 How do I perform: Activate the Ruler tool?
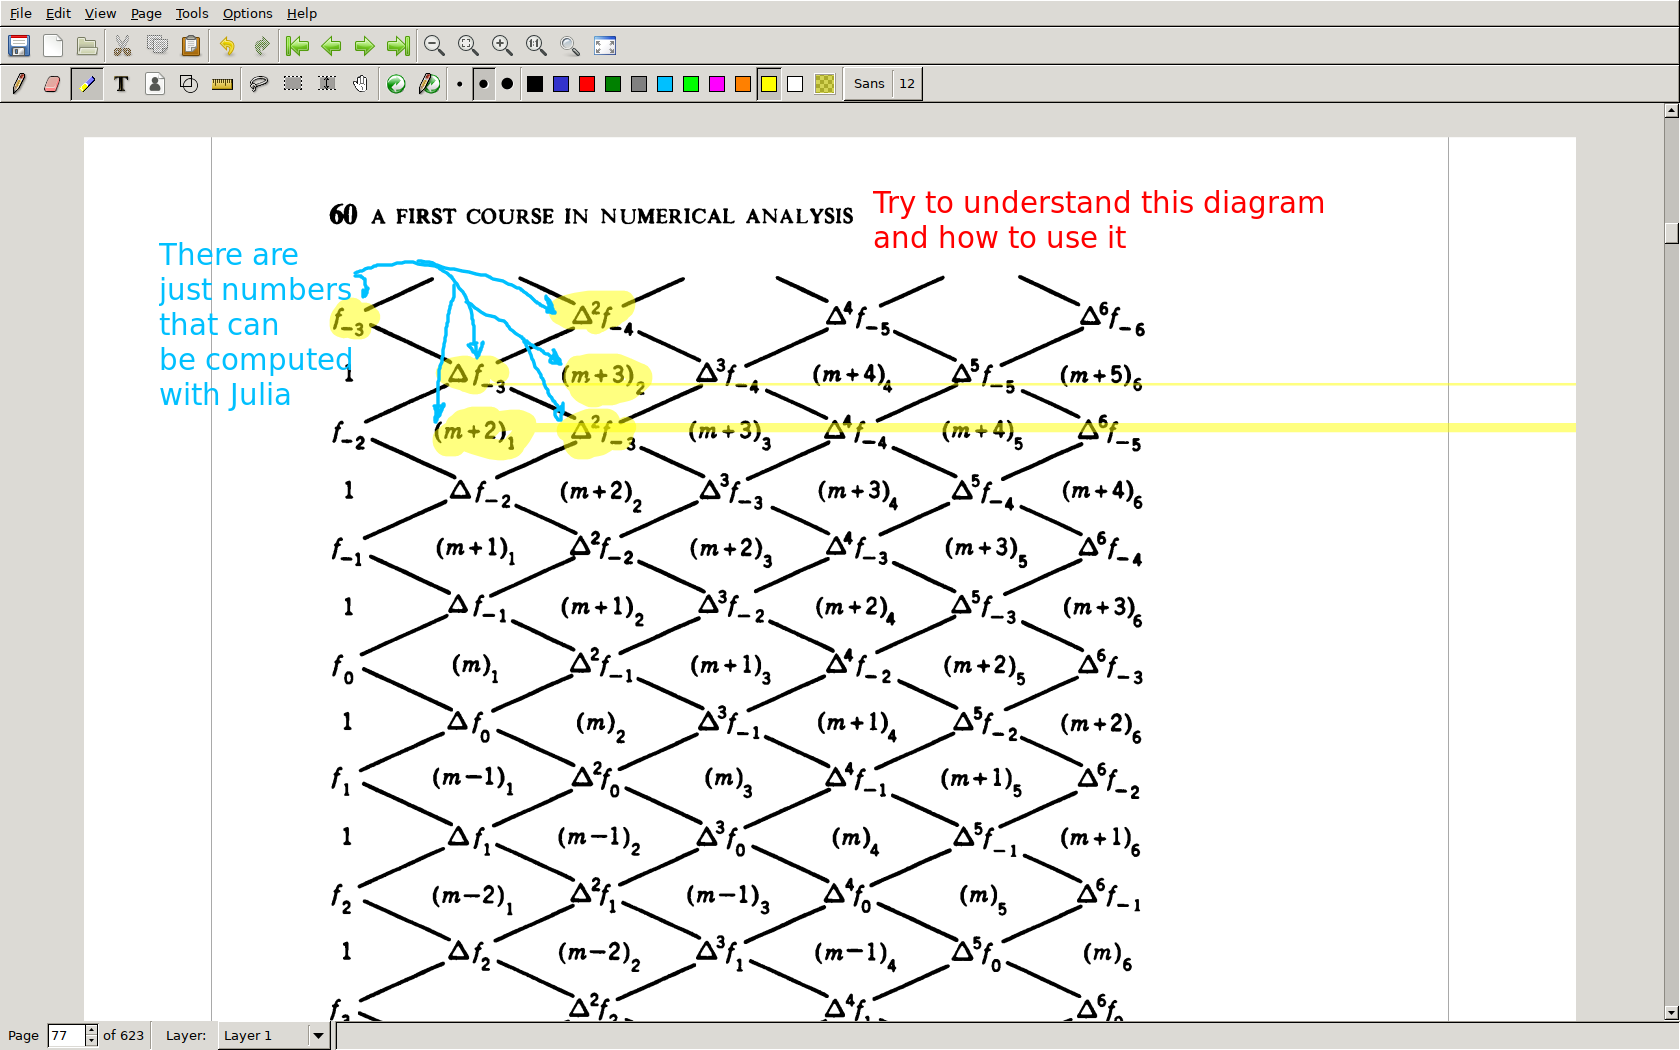223,84
